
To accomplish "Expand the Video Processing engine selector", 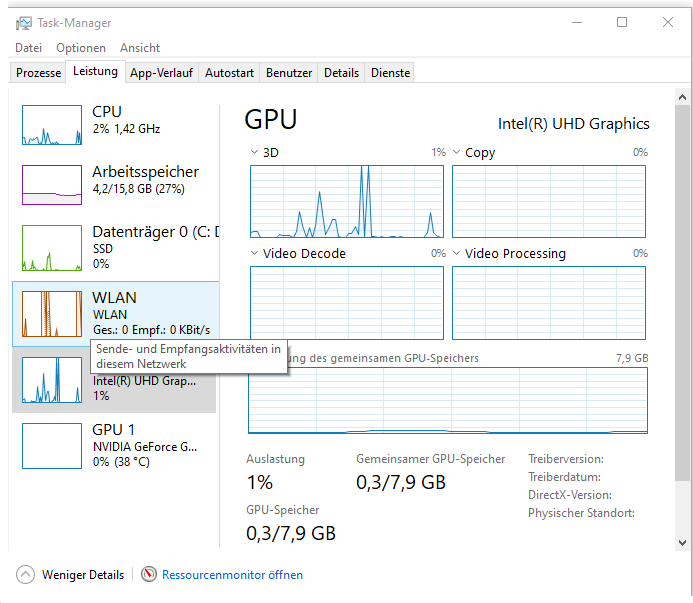I will (457, 254).
